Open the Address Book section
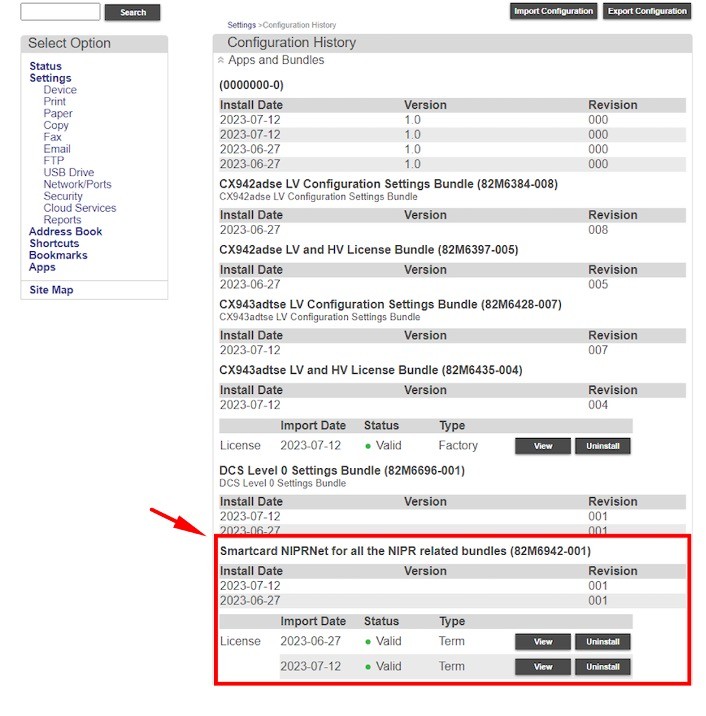The image size is (706, 716). (65, 231)
